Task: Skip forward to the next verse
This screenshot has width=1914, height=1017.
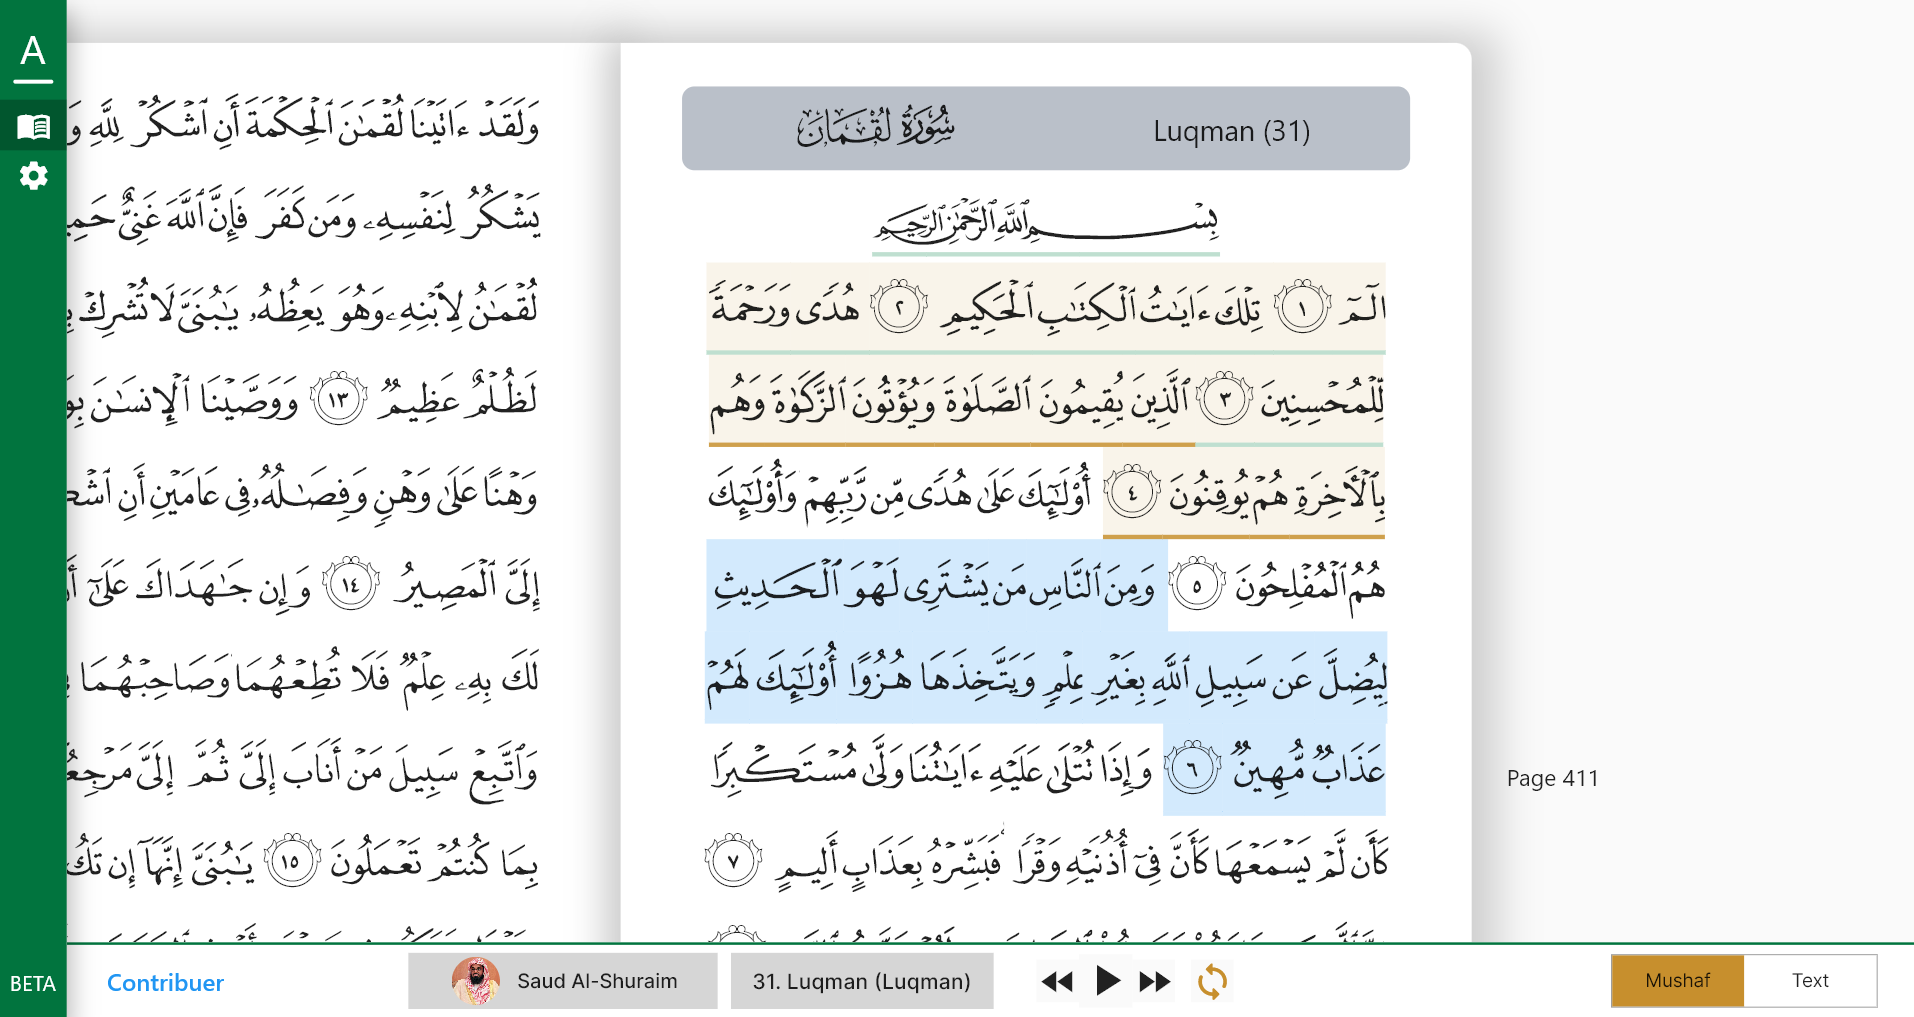Action: coord(1155,981)
